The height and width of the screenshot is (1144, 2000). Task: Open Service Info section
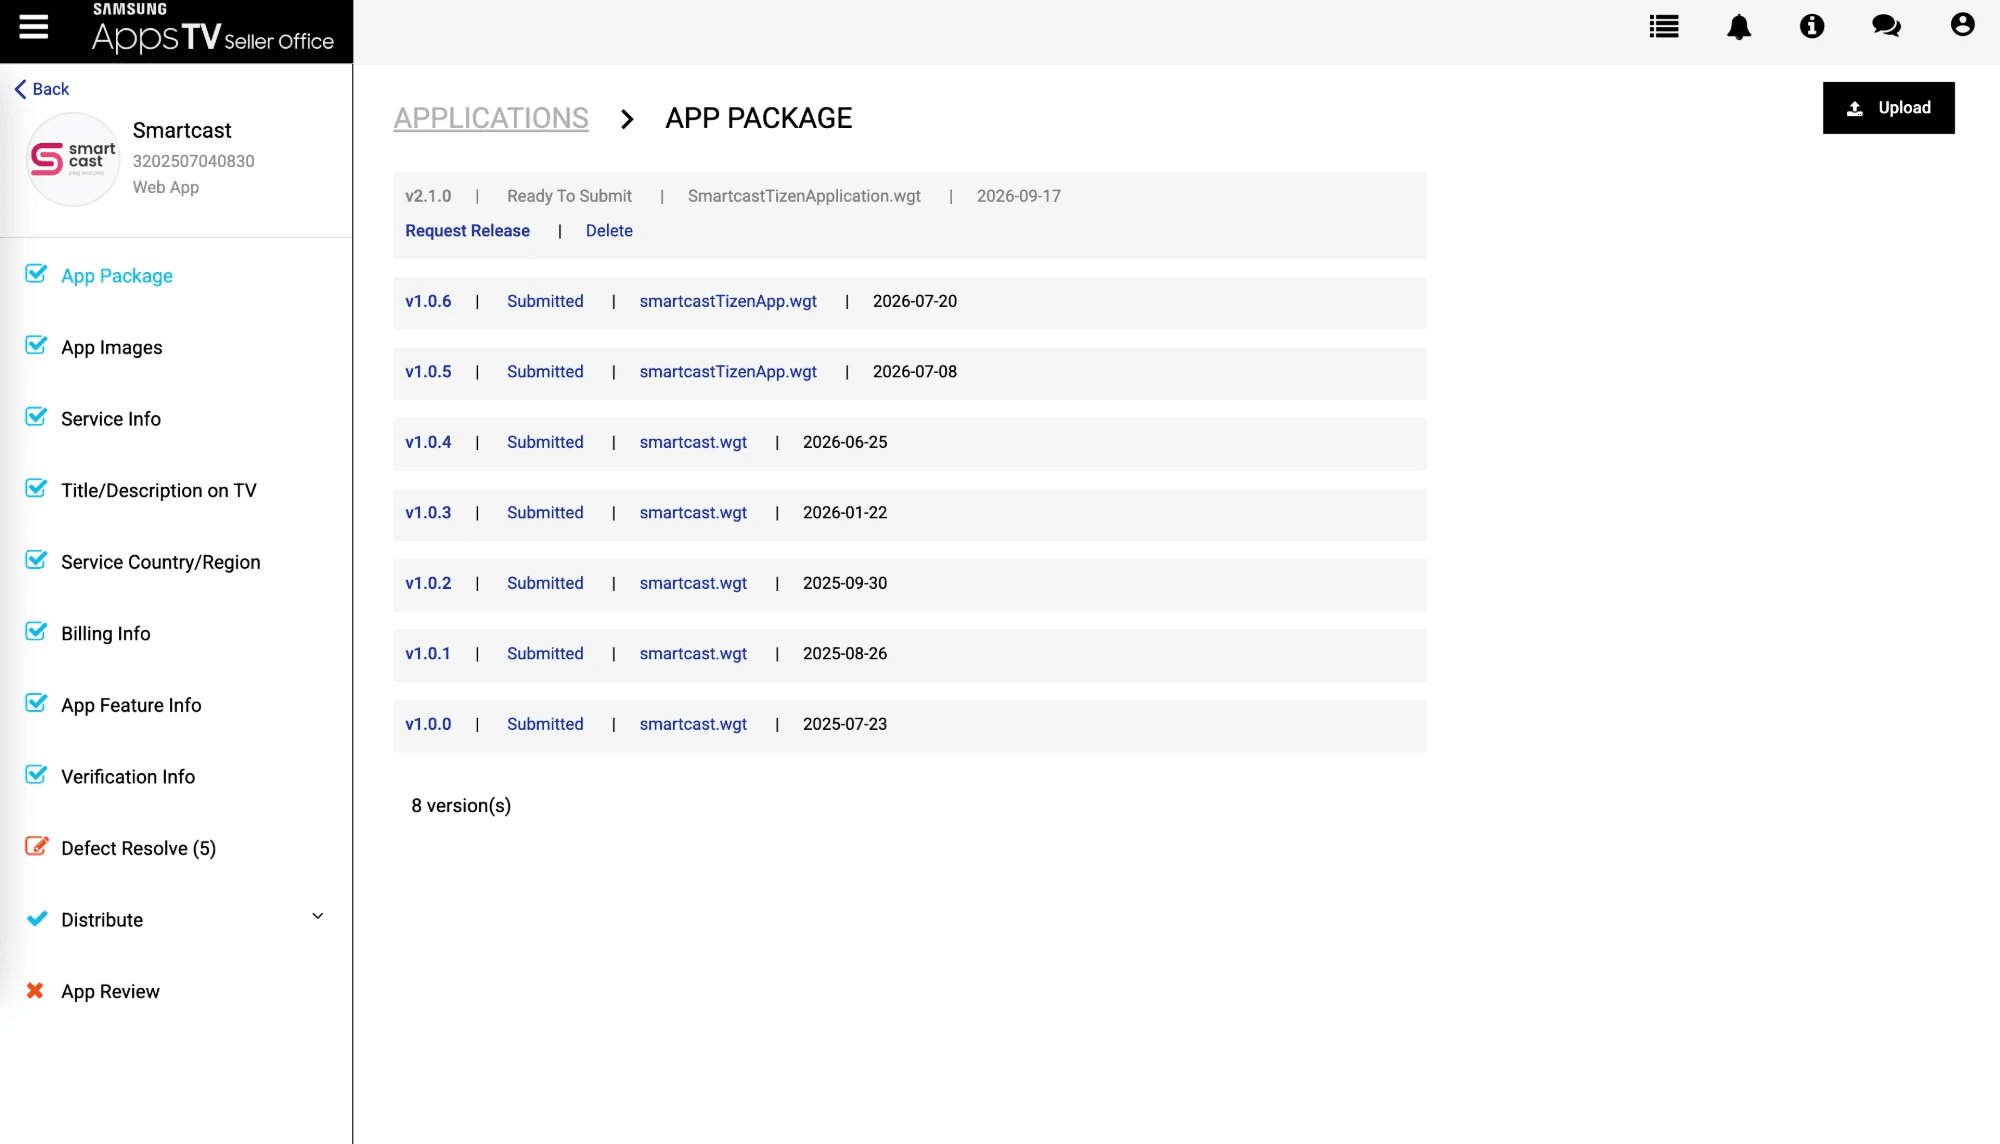111,419
